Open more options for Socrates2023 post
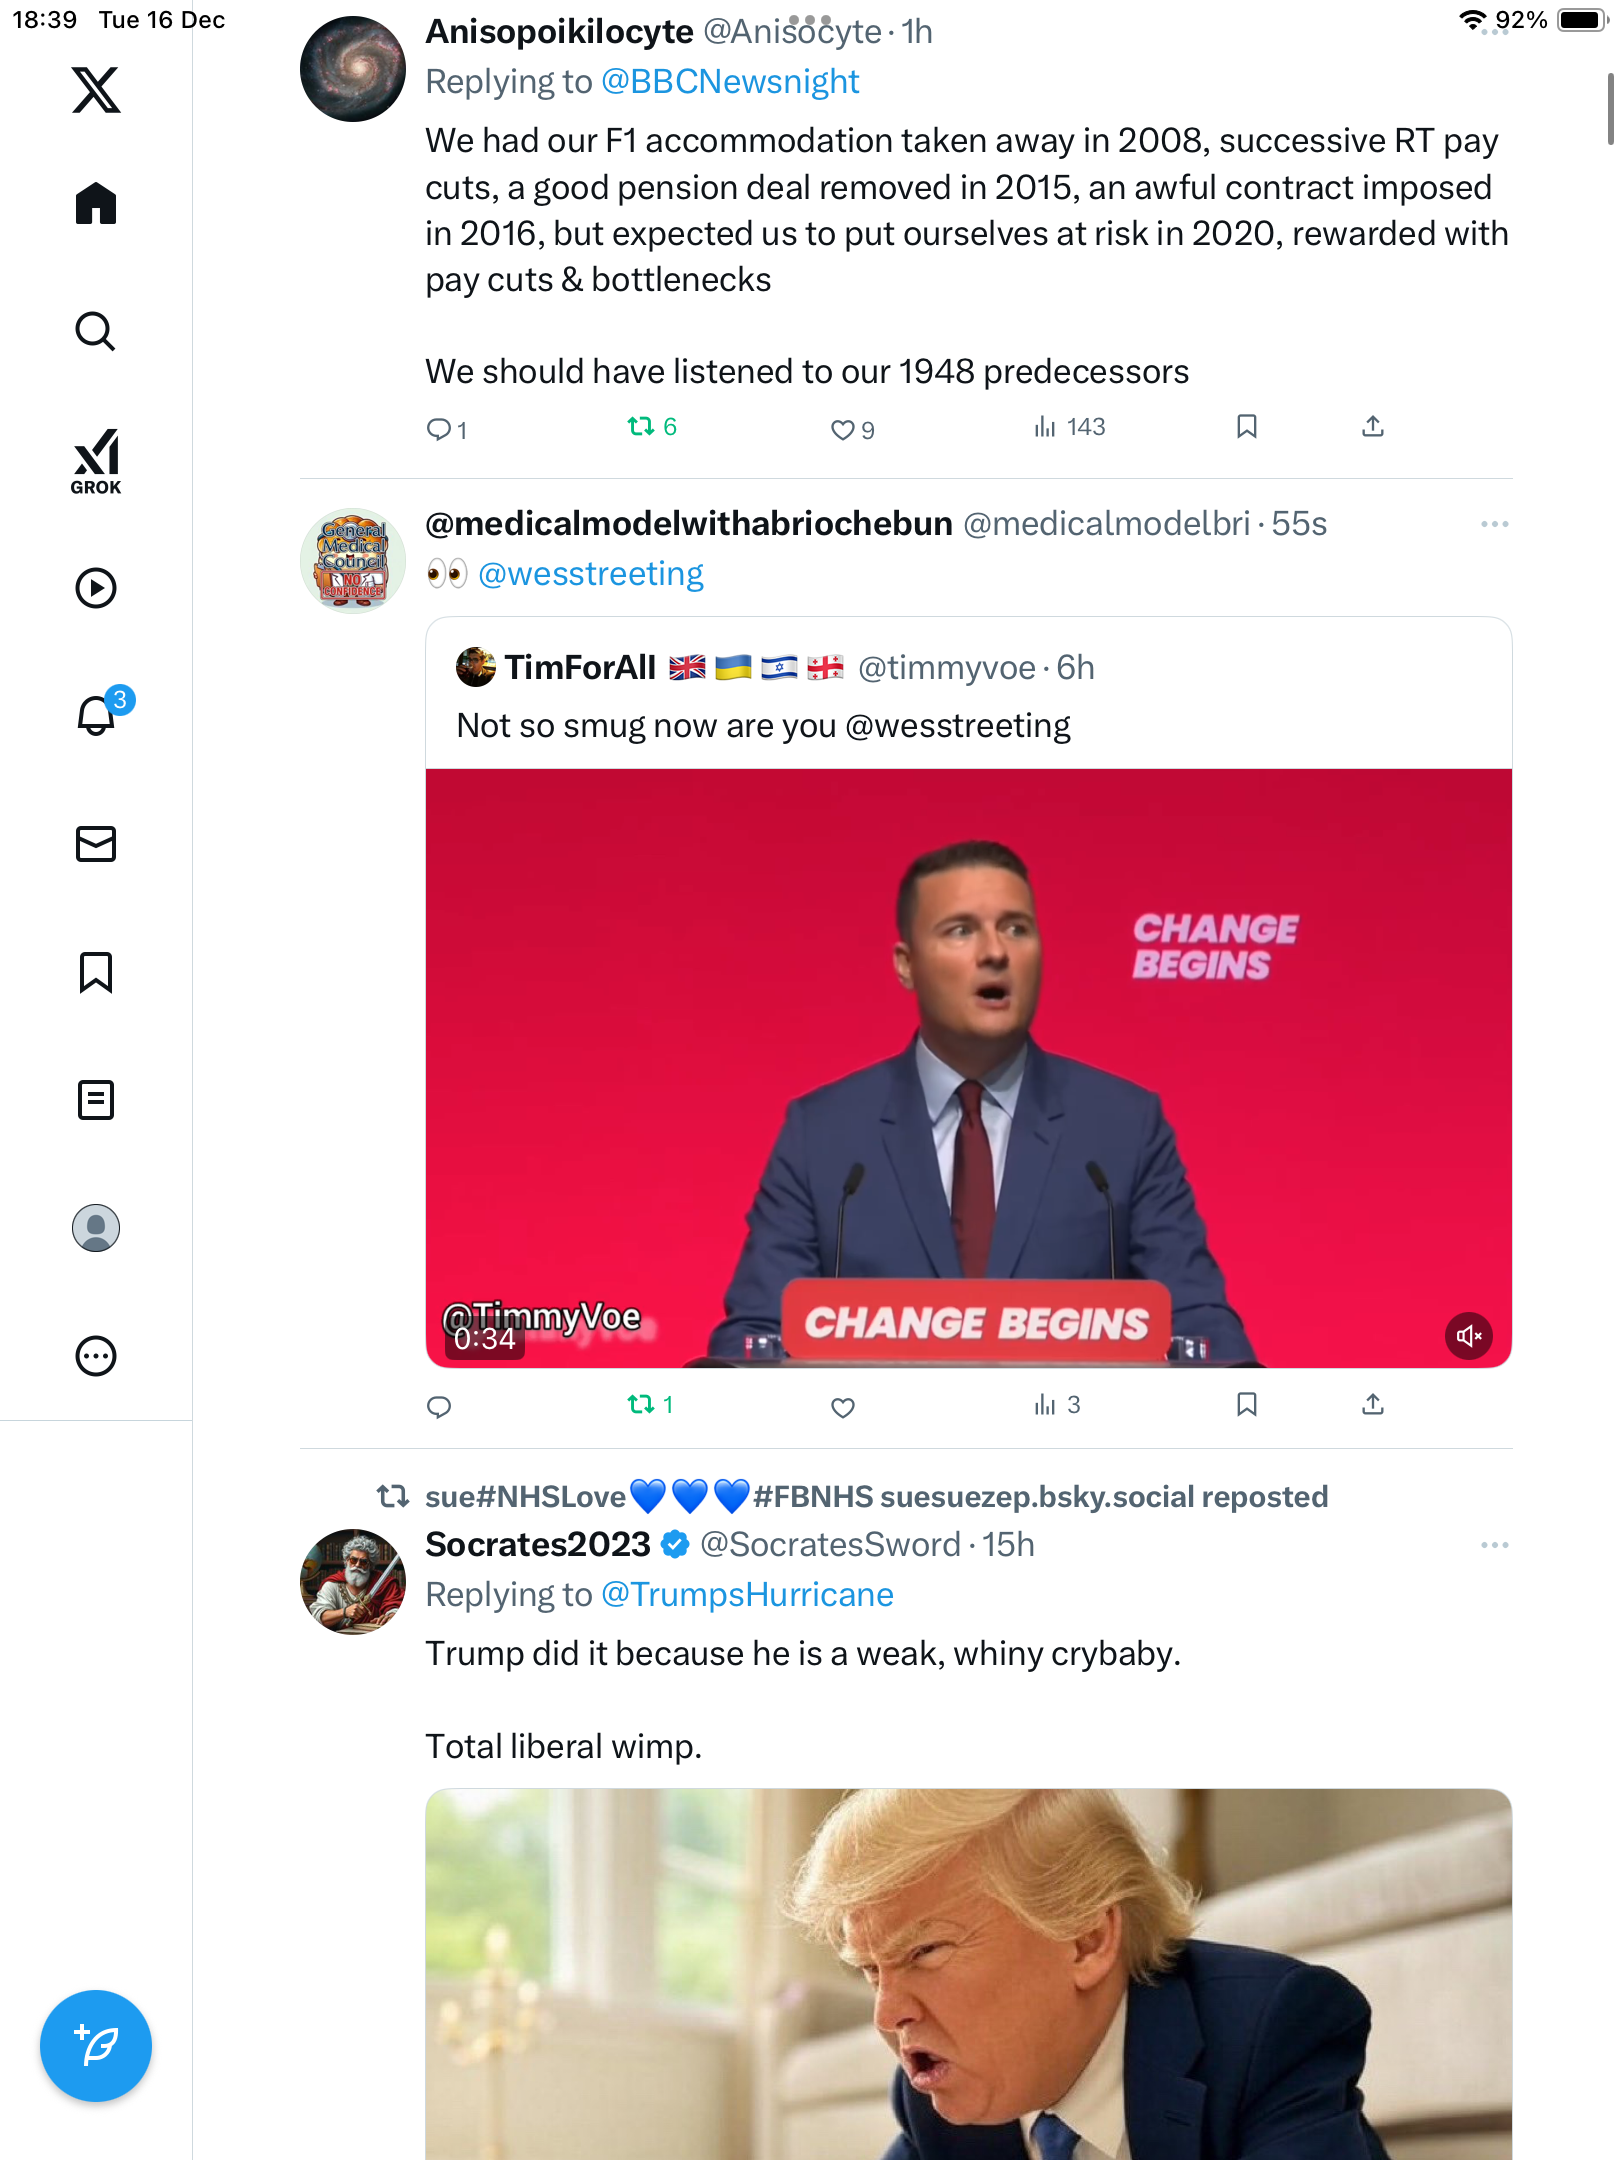This screenshot has width=1620, height=2160. tap(1494, 1545)
